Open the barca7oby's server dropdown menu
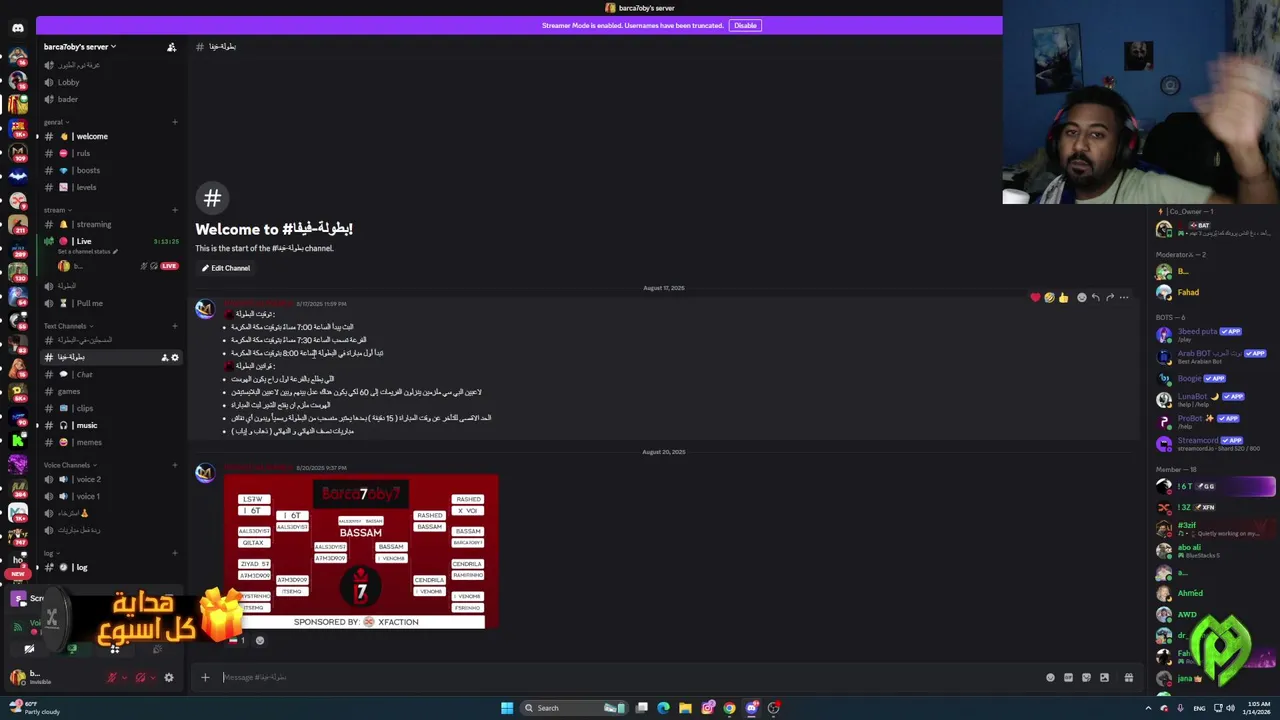Screen dimensions: 1280x720 coord(80,46)
